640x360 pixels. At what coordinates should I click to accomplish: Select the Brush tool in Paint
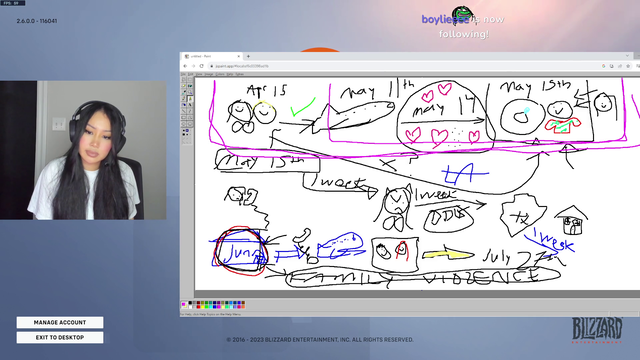(x=190, y=98)
